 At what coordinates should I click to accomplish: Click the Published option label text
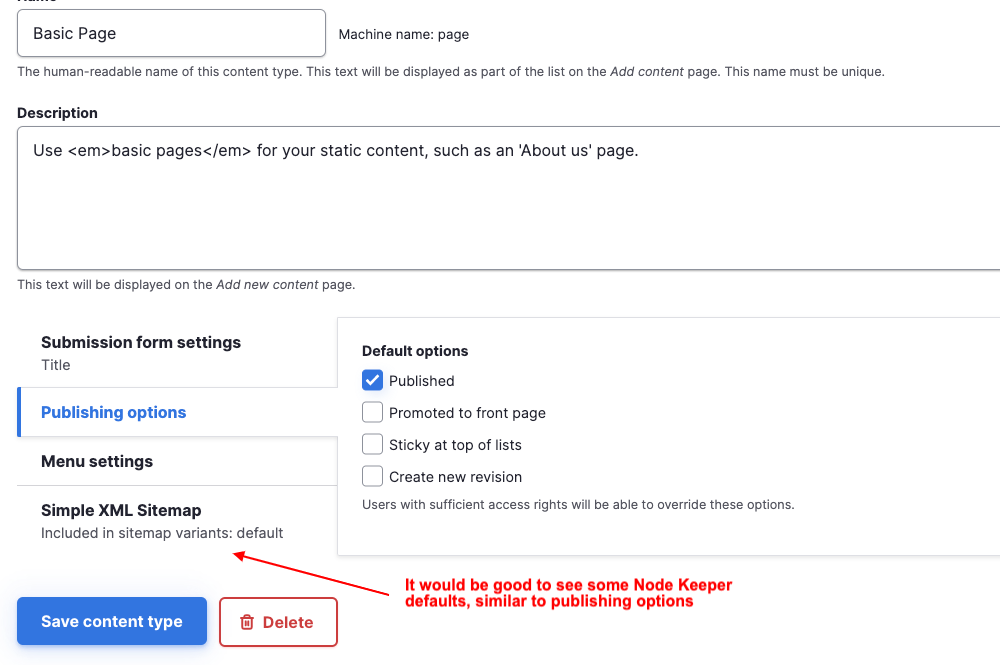pos(422,381)
